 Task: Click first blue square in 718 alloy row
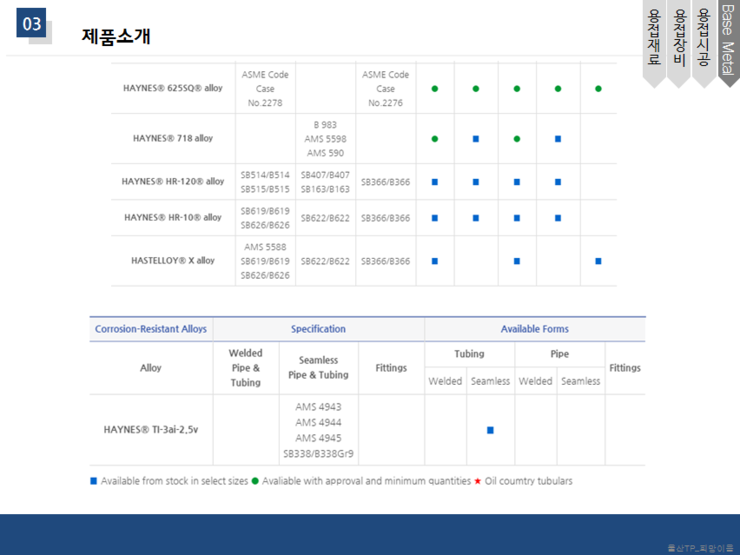[476, 139]
